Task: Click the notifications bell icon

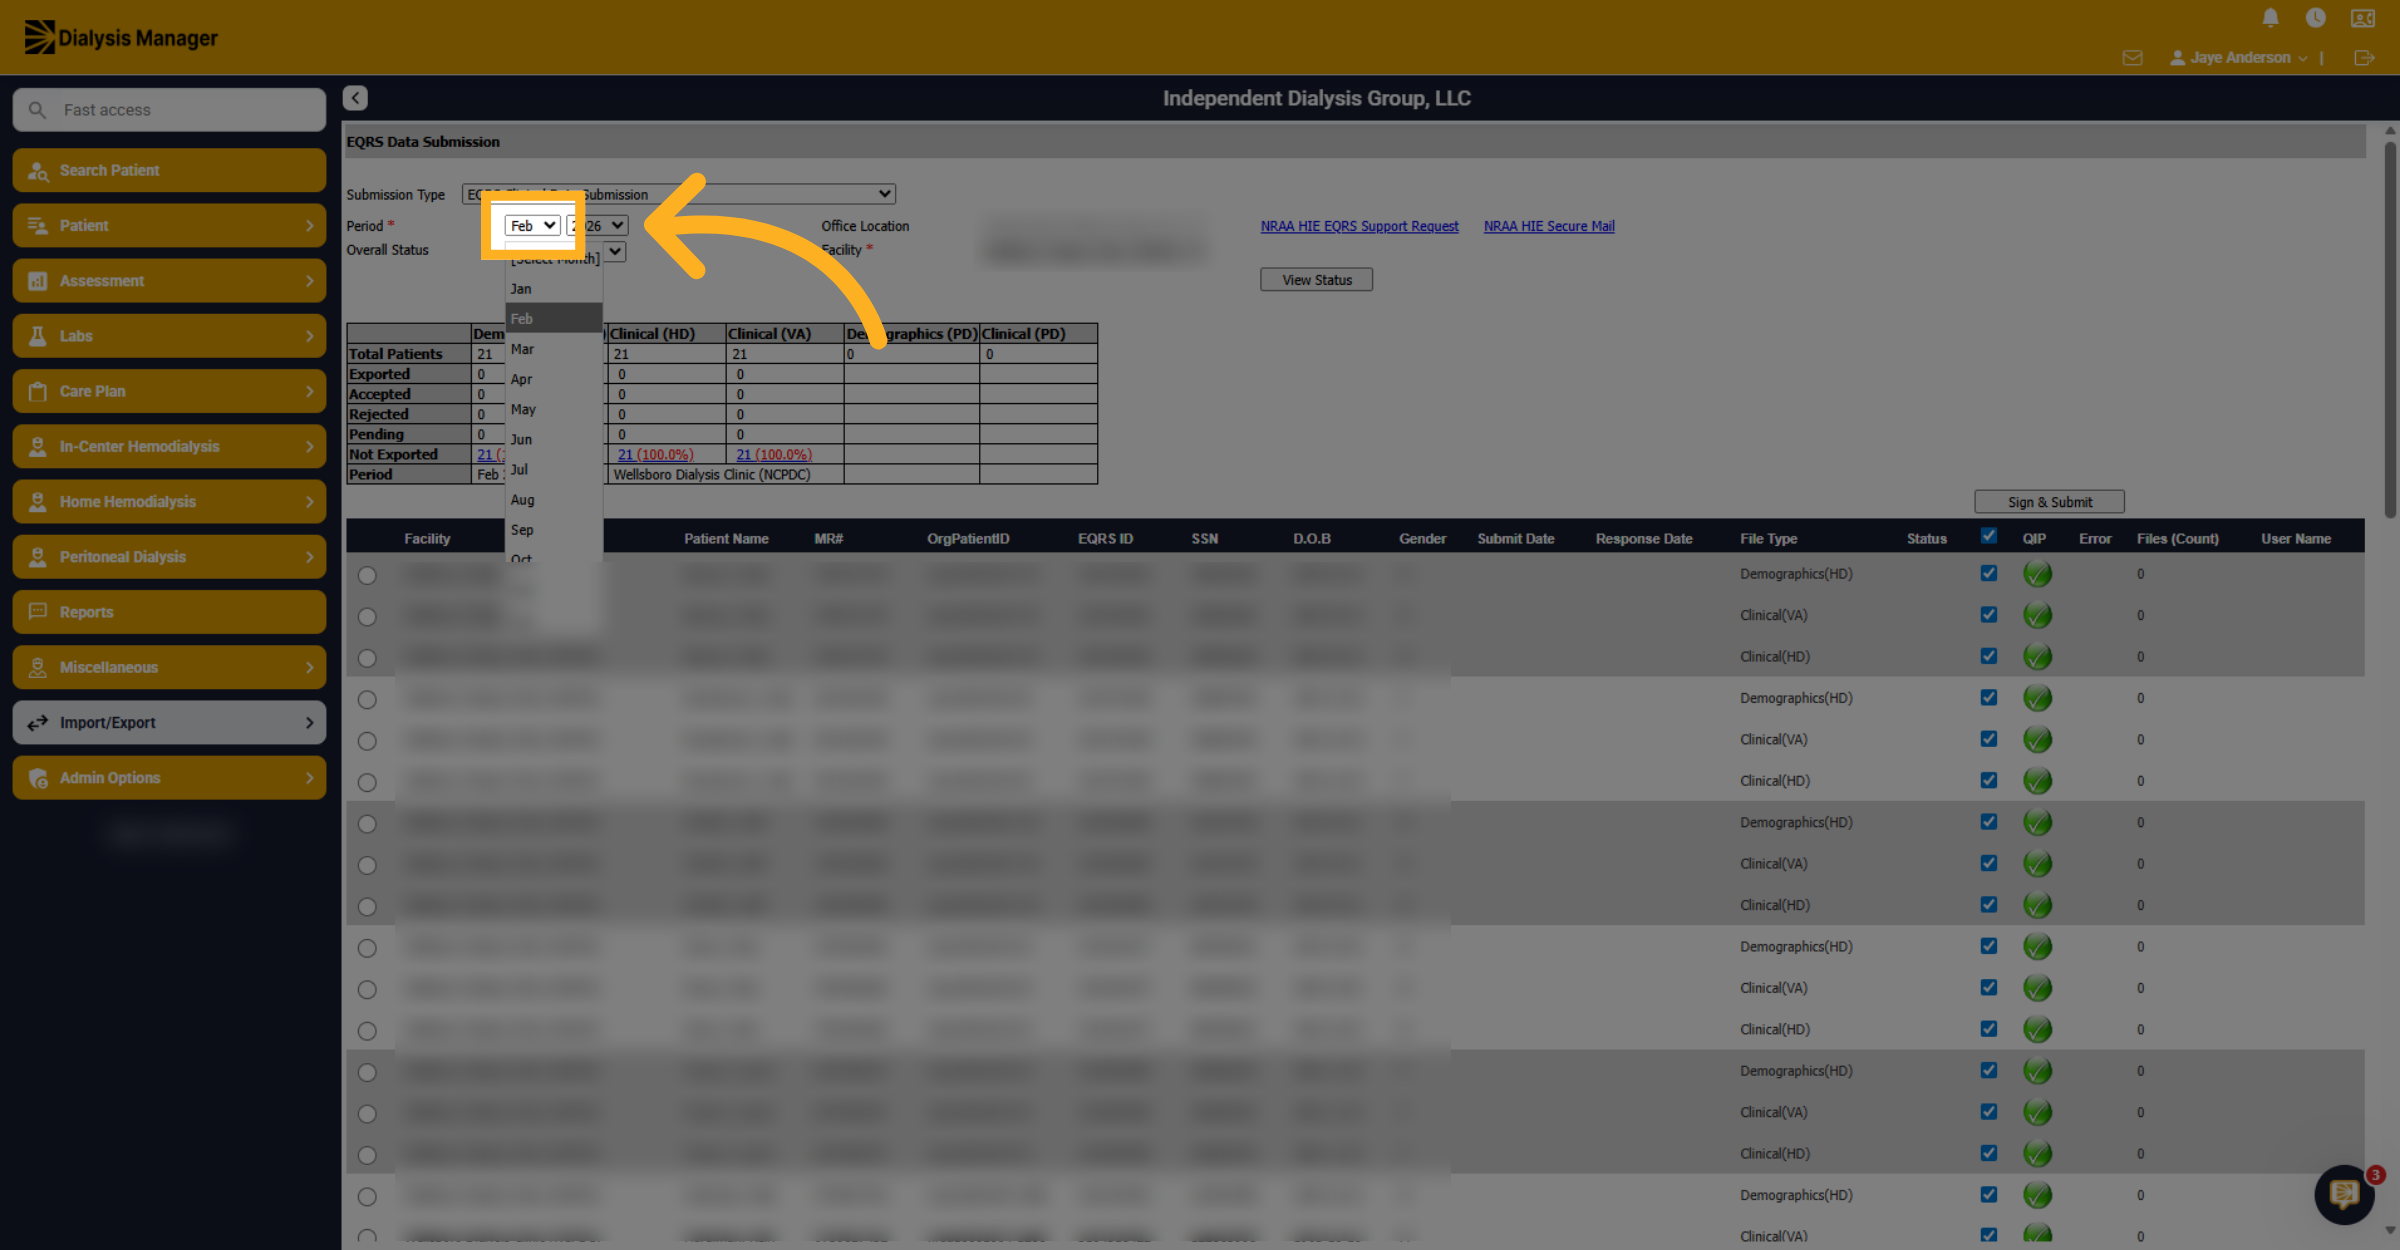Action: click(x=2270, y=18)
